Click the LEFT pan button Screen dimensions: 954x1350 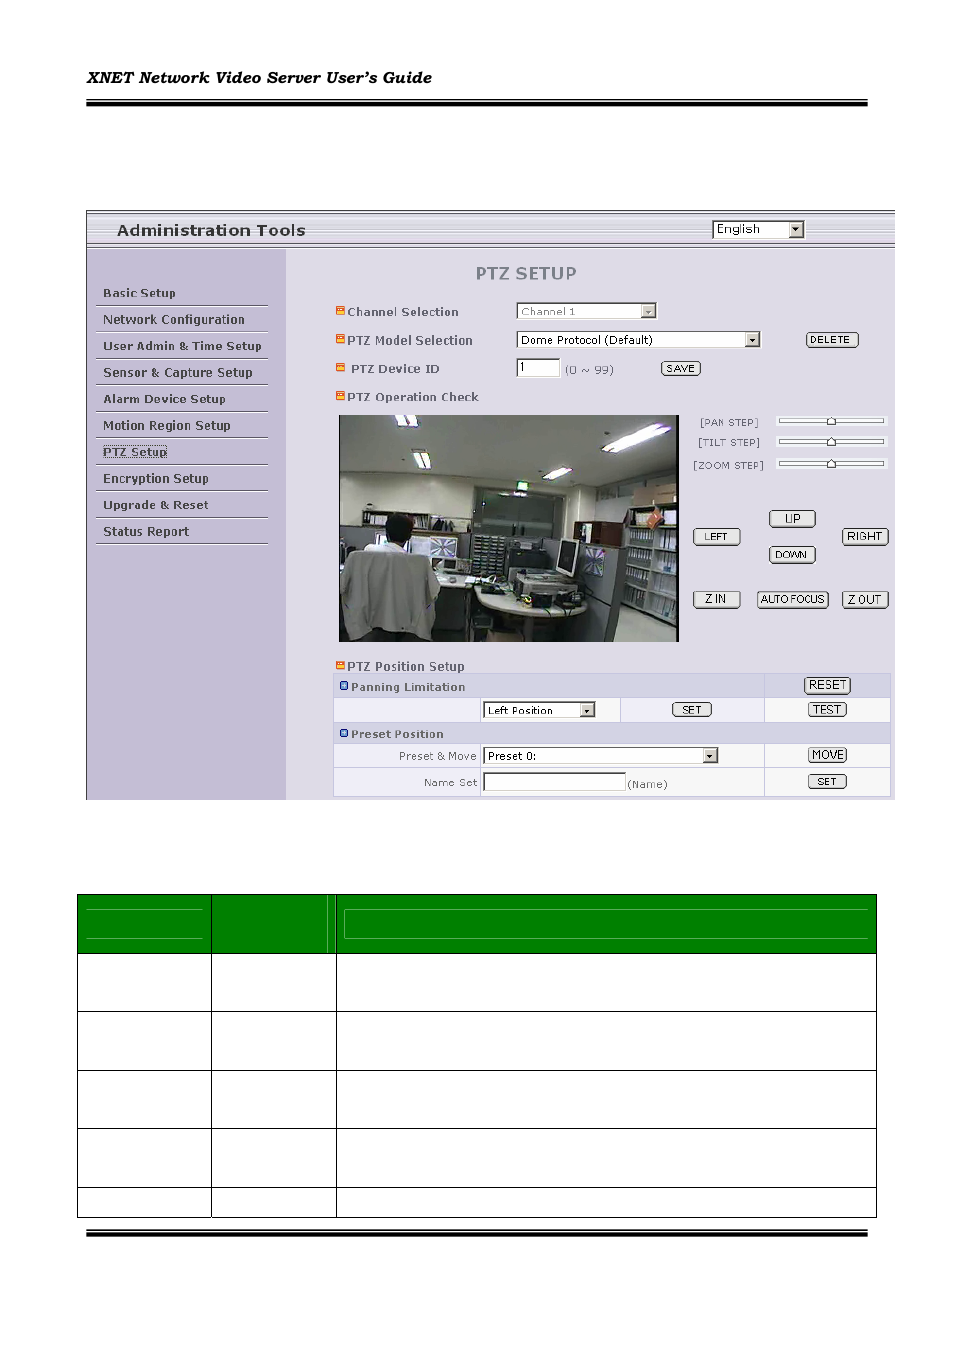tap(716, 537)
